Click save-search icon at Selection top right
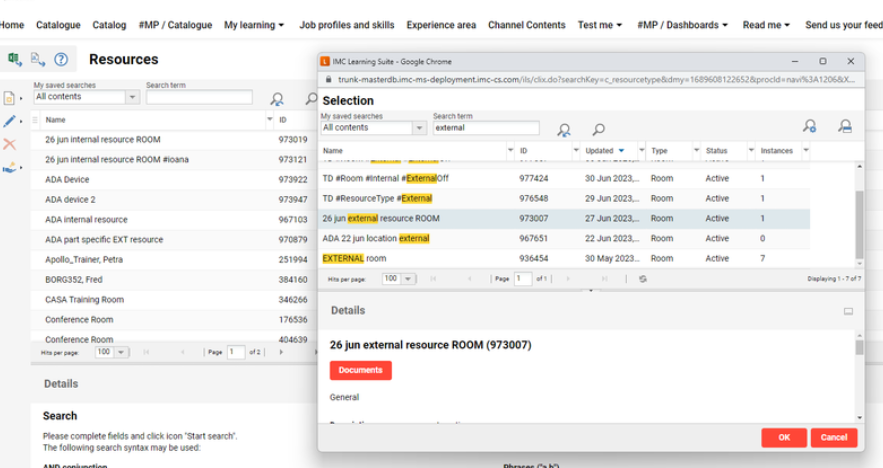 click(810, 126)
